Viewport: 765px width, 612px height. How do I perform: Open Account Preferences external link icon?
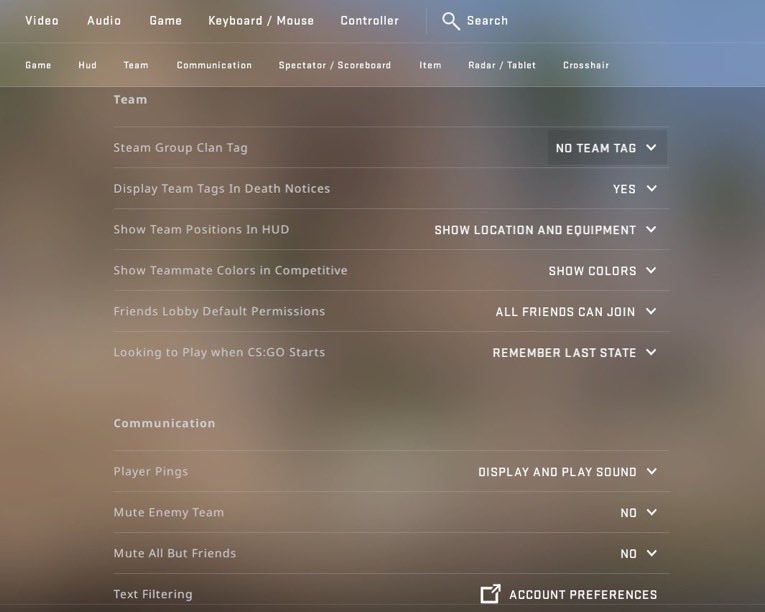coord(490,594)
